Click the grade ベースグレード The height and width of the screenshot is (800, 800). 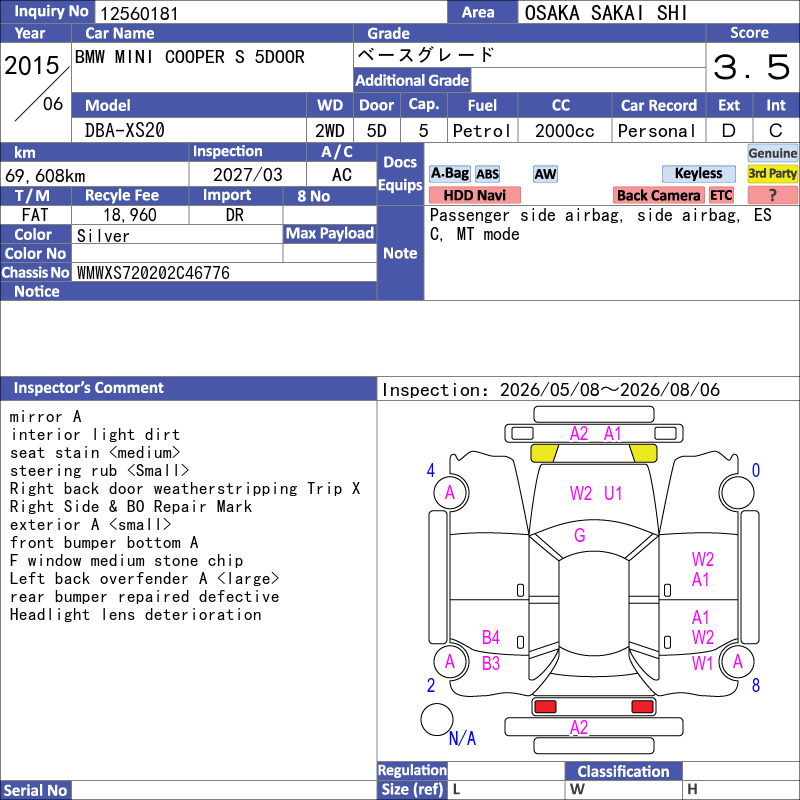tap(426, 55)
